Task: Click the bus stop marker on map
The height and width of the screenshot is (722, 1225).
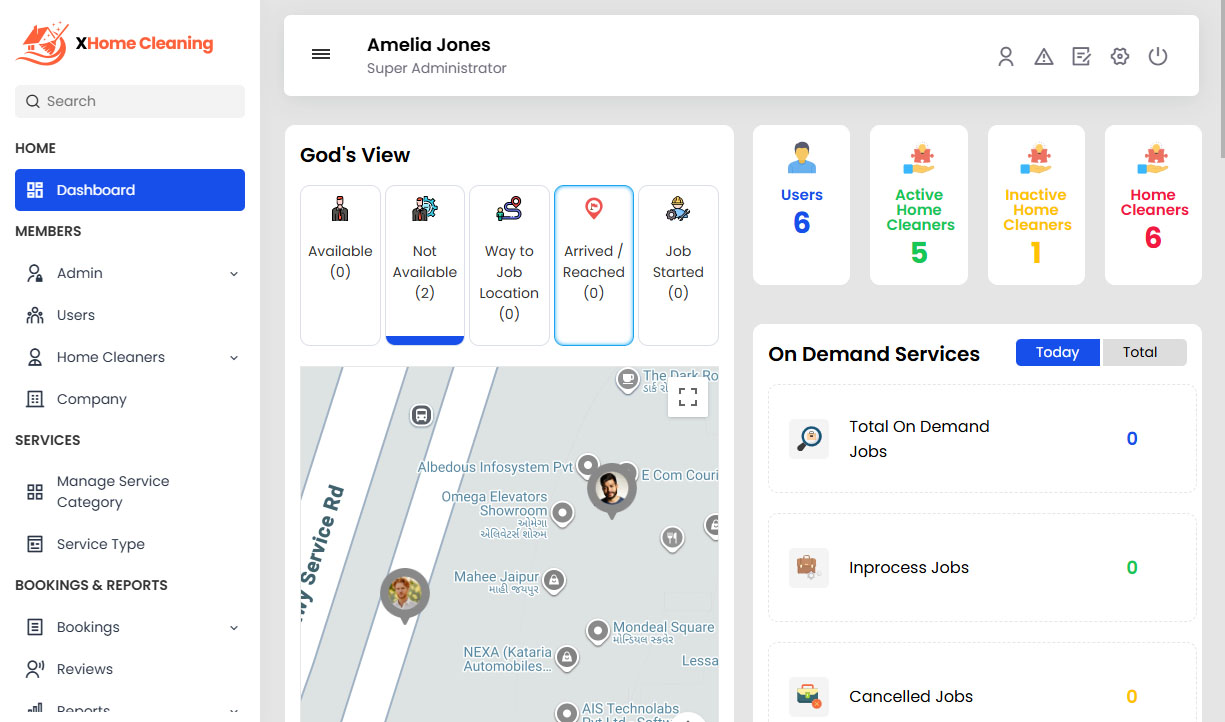Action: (421, 414)
